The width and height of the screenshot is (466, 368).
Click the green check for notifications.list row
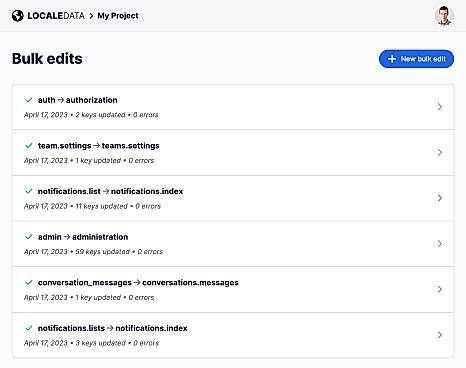pyautogui.click(x=29, y=191)
